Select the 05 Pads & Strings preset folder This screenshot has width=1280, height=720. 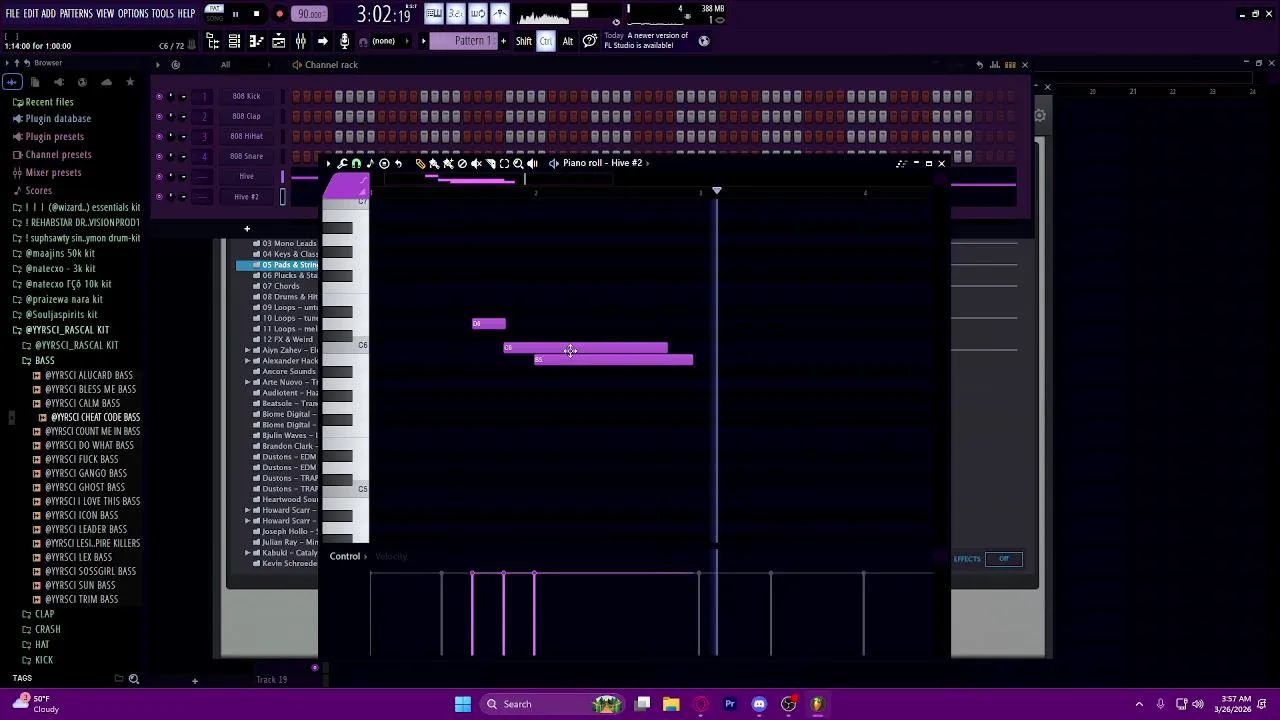[278, 265]
